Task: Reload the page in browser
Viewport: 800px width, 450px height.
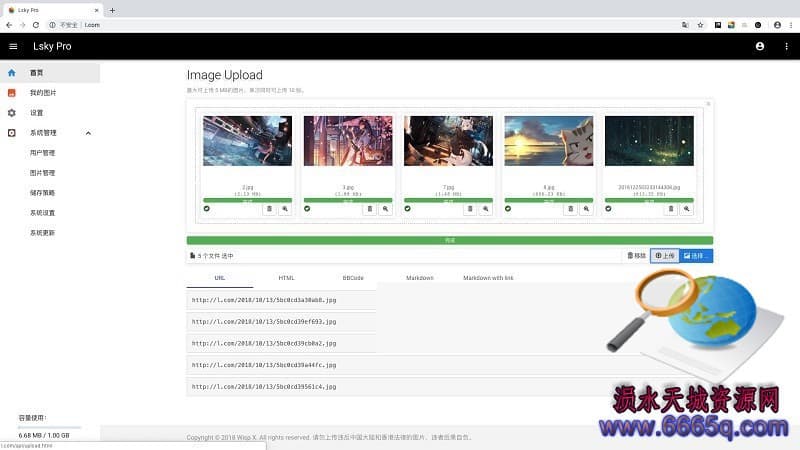Action: pyautogui.click(x=36, y=25)
